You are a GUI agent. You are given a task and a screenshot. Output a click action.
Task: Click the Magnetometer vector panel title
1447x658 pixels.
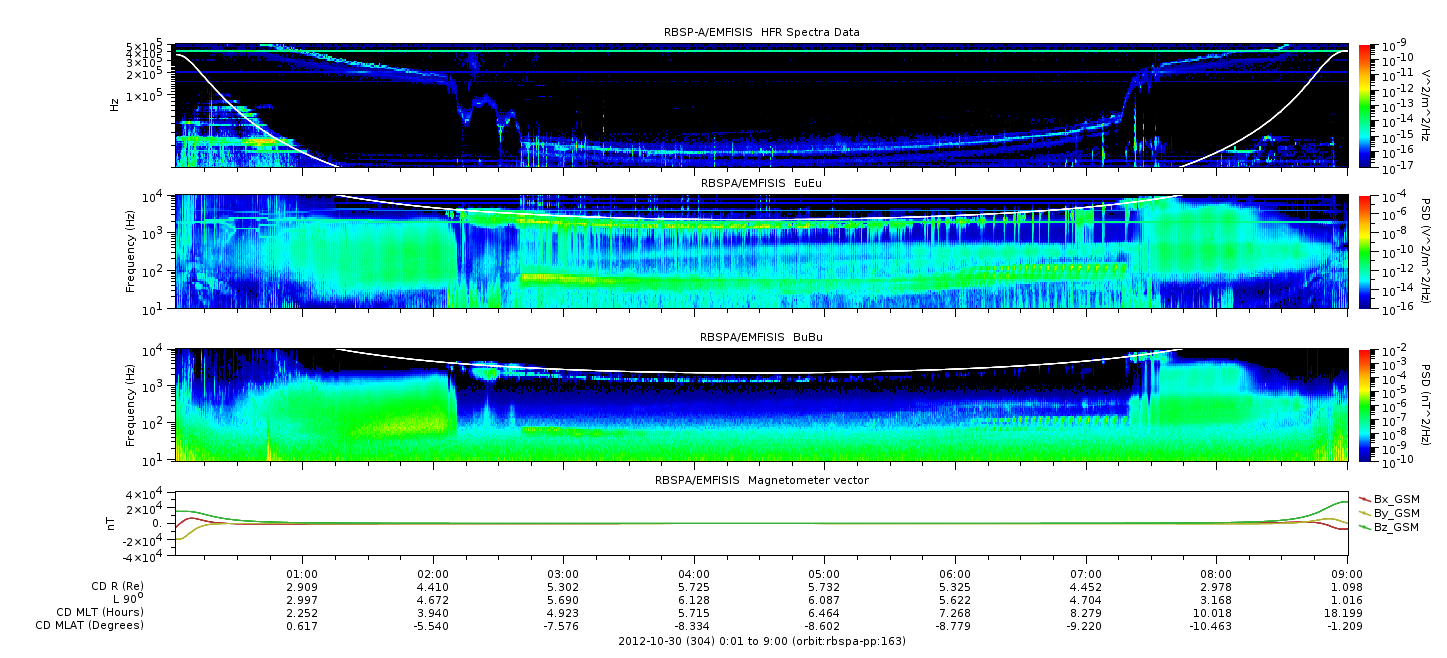coord(761,480)
